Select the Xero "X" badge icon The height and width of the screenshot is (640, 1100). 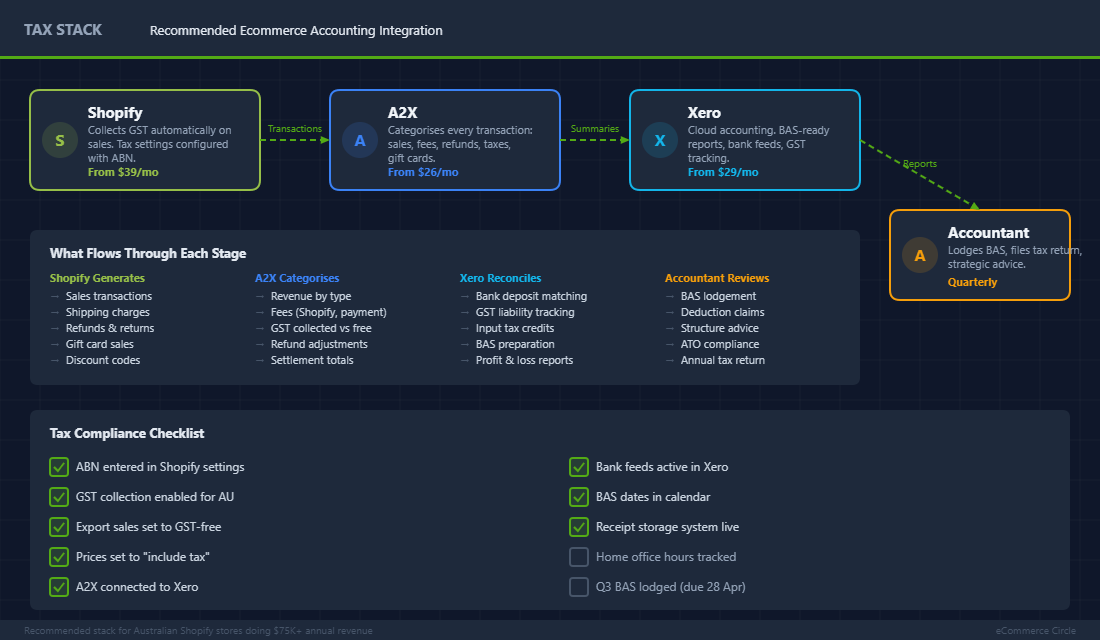tap(660, 140)
